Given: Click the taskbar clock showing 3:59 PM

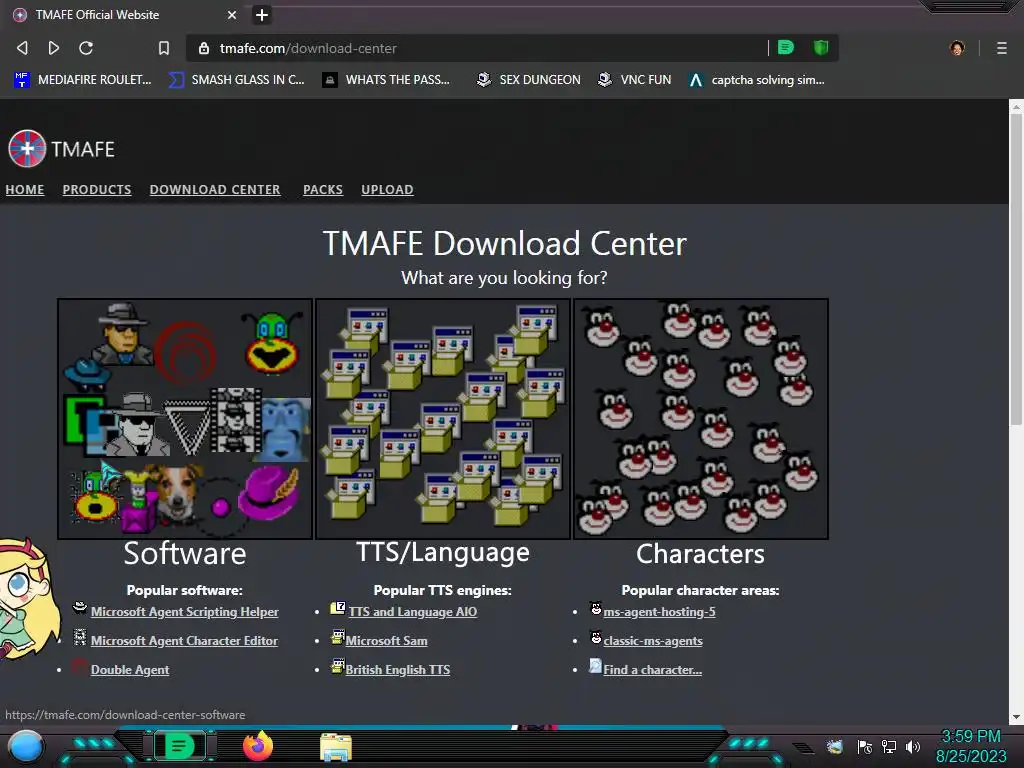Looking at the screenshot, I should (x=971, y=746).
